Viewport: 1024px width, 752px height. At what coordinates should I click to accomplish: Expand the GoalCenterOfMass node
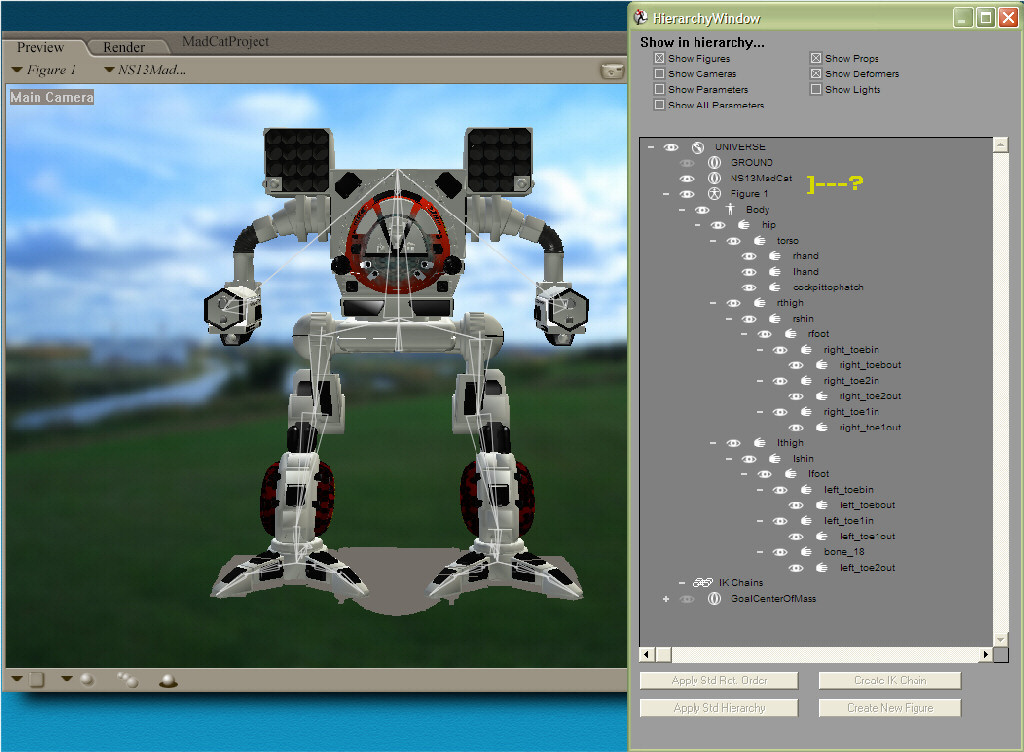666,599
